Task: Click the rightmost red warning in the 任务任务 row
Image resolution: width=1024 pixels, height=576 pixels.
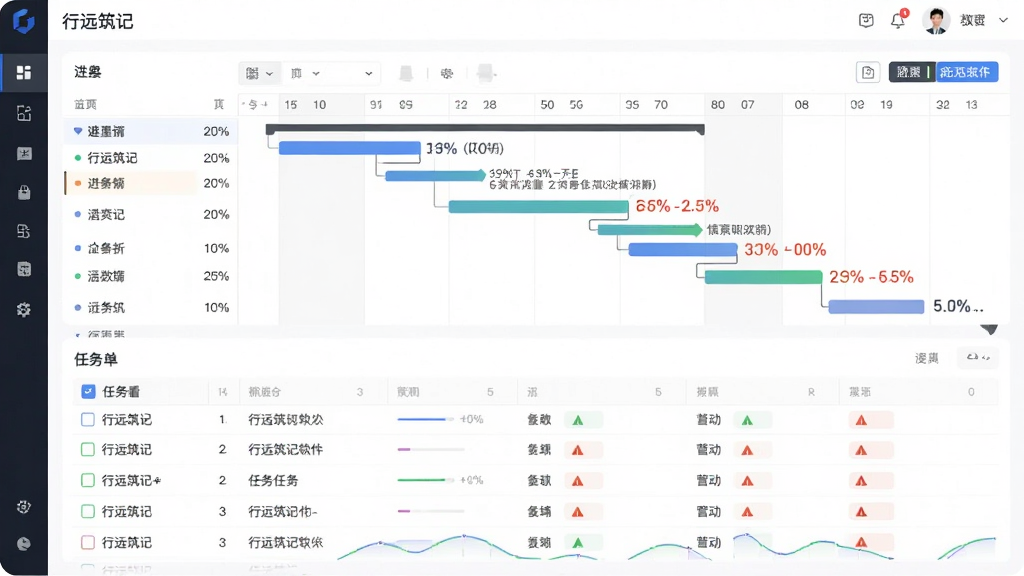Action: point(861,481)
